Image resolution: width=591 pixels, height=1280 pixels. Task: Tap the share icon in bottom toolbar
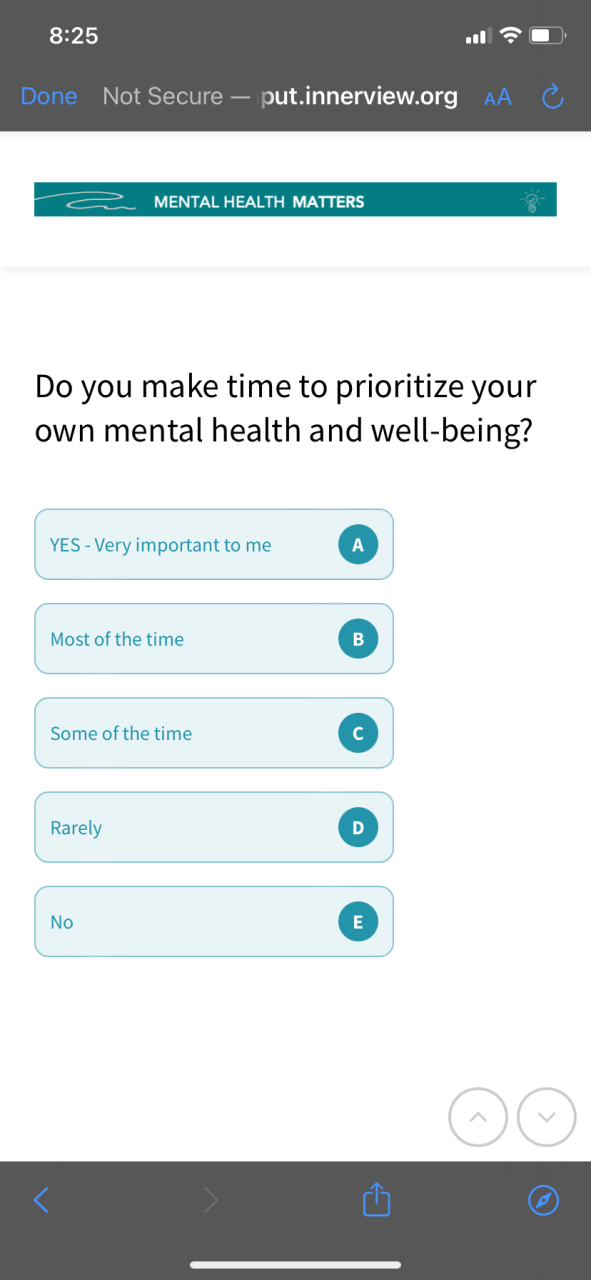pyautogui.click(x=374, y=1199)
